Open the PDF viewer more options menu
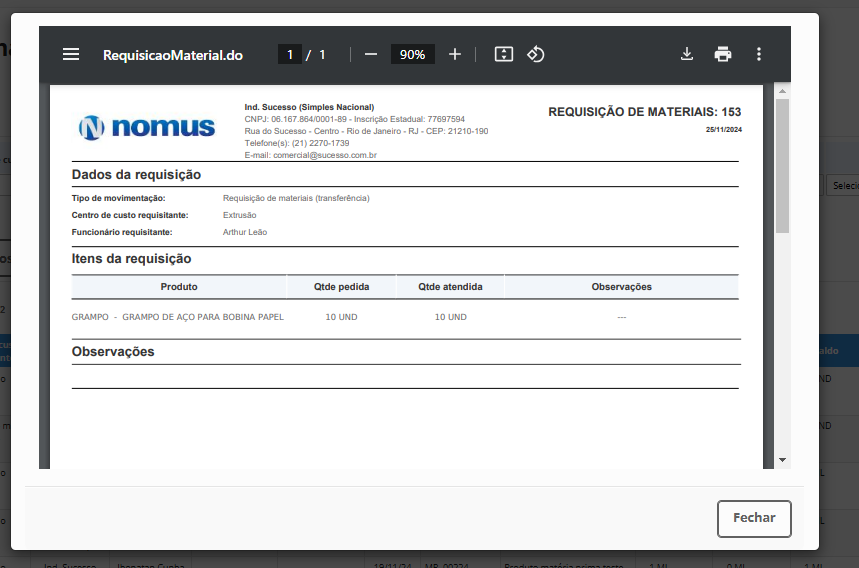 click(x=759, y=54)
